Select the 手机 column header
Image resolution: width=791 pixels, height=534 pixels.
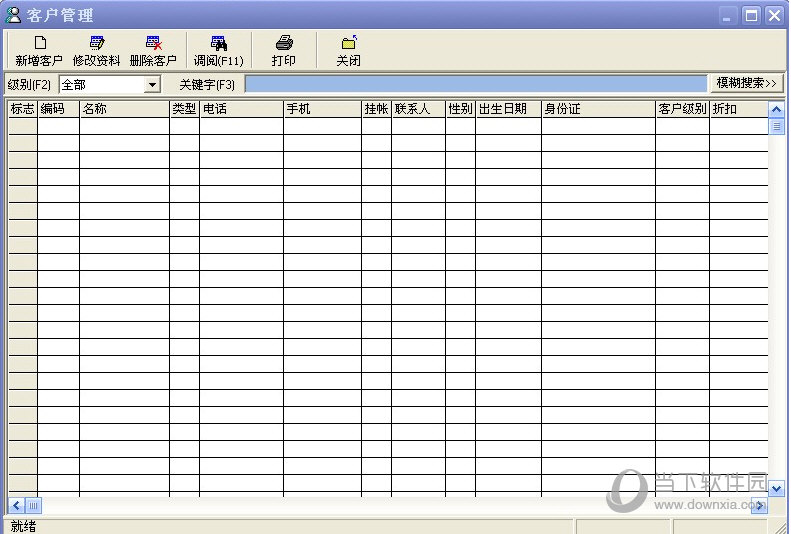[323, 109]
